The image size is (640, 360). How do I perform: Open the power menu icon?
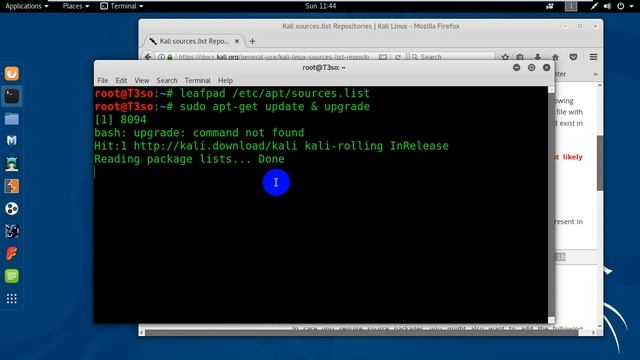point(620,6)
